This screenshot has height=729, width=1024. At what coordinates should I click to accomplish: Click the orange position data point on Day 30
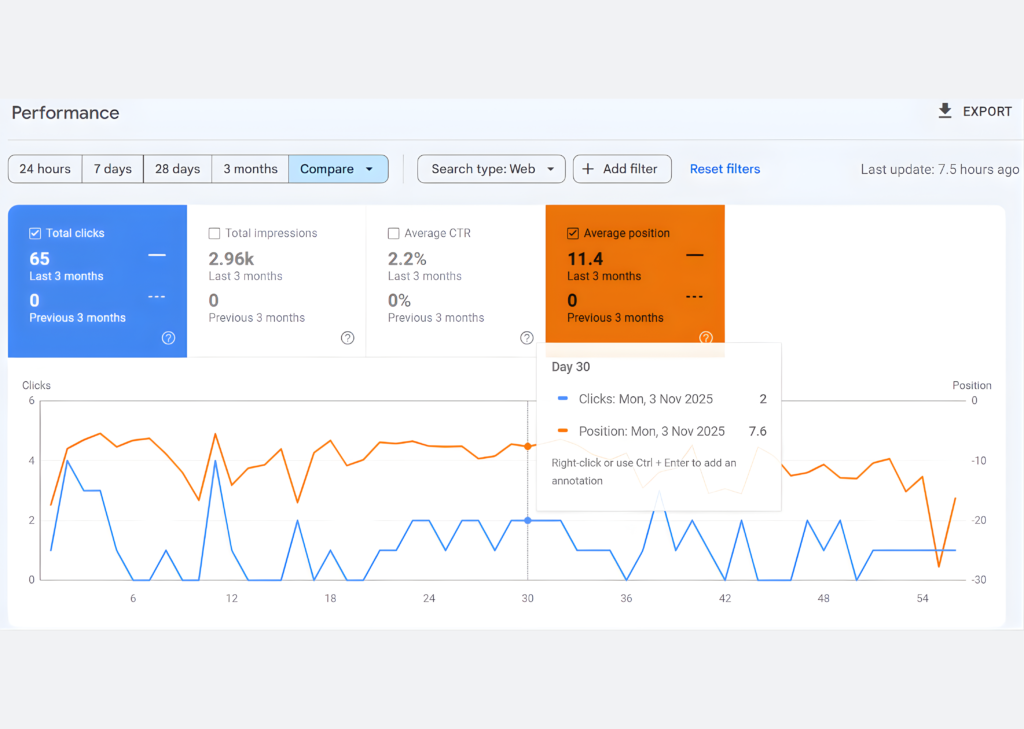pyautogui.click(x=528, y=446)
